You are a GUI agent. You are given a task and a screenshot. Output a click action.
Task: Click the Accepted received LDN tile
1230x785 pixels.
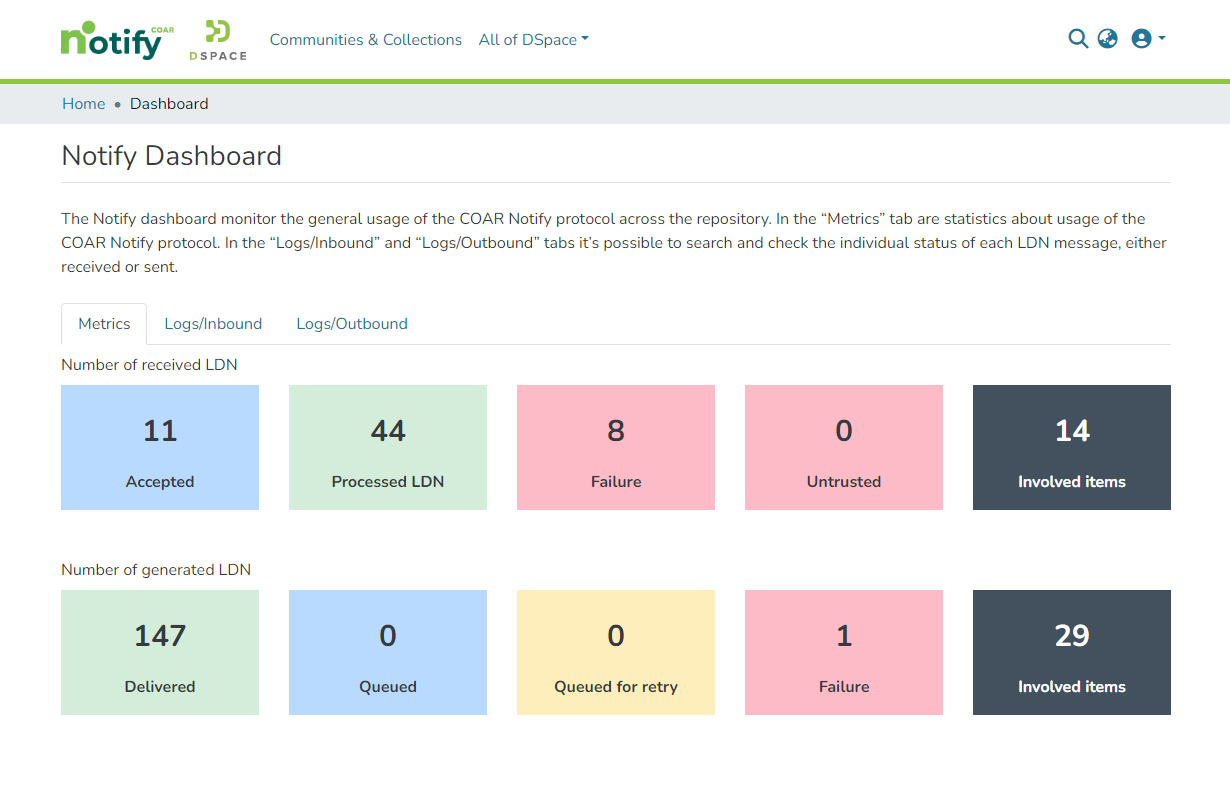click(x=160, y=448)
